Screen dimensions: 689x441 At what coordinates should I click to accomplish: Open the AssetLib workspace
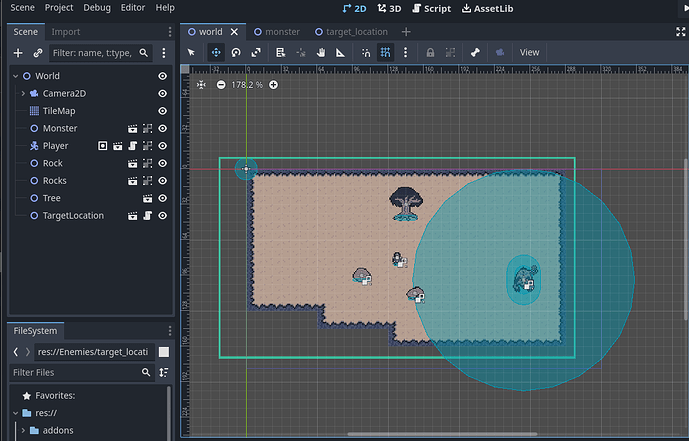pos(487,9)
